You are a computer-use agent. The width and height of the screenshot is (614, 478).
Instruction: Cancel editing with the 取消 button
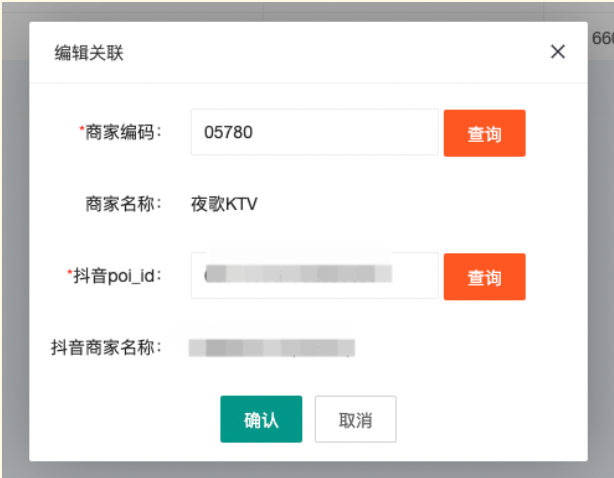[x=355, y=420]
